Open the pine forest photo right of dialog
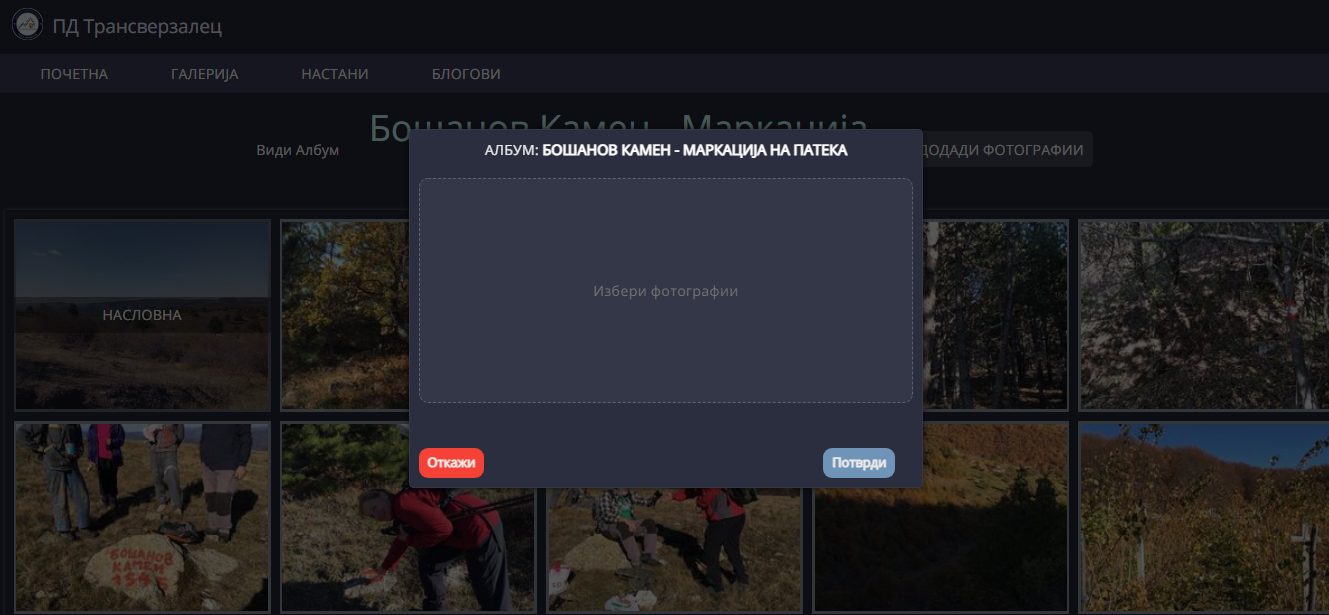Viewport: 1329px width, 615px height. pos(995,315)
